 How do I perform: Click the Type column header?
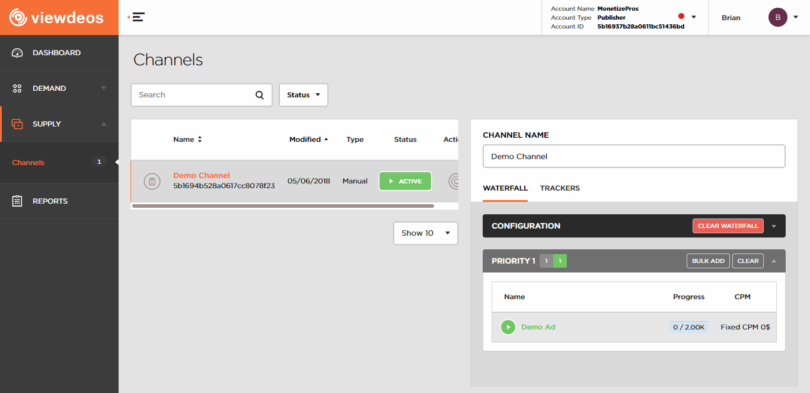(x=355, y=139)
